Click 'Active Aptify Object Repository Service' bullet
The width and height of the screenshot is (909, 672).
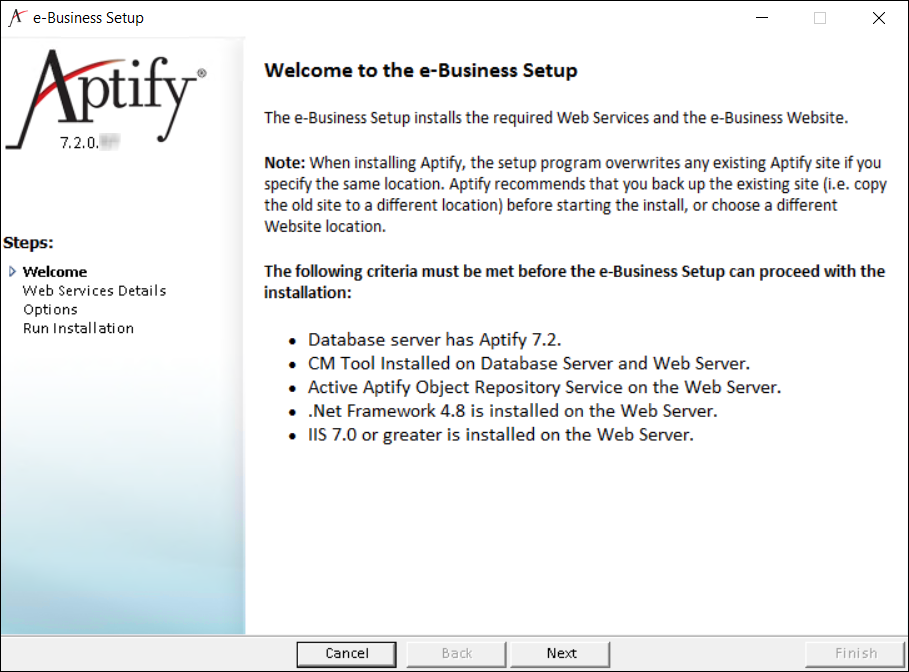click(544, 387)
